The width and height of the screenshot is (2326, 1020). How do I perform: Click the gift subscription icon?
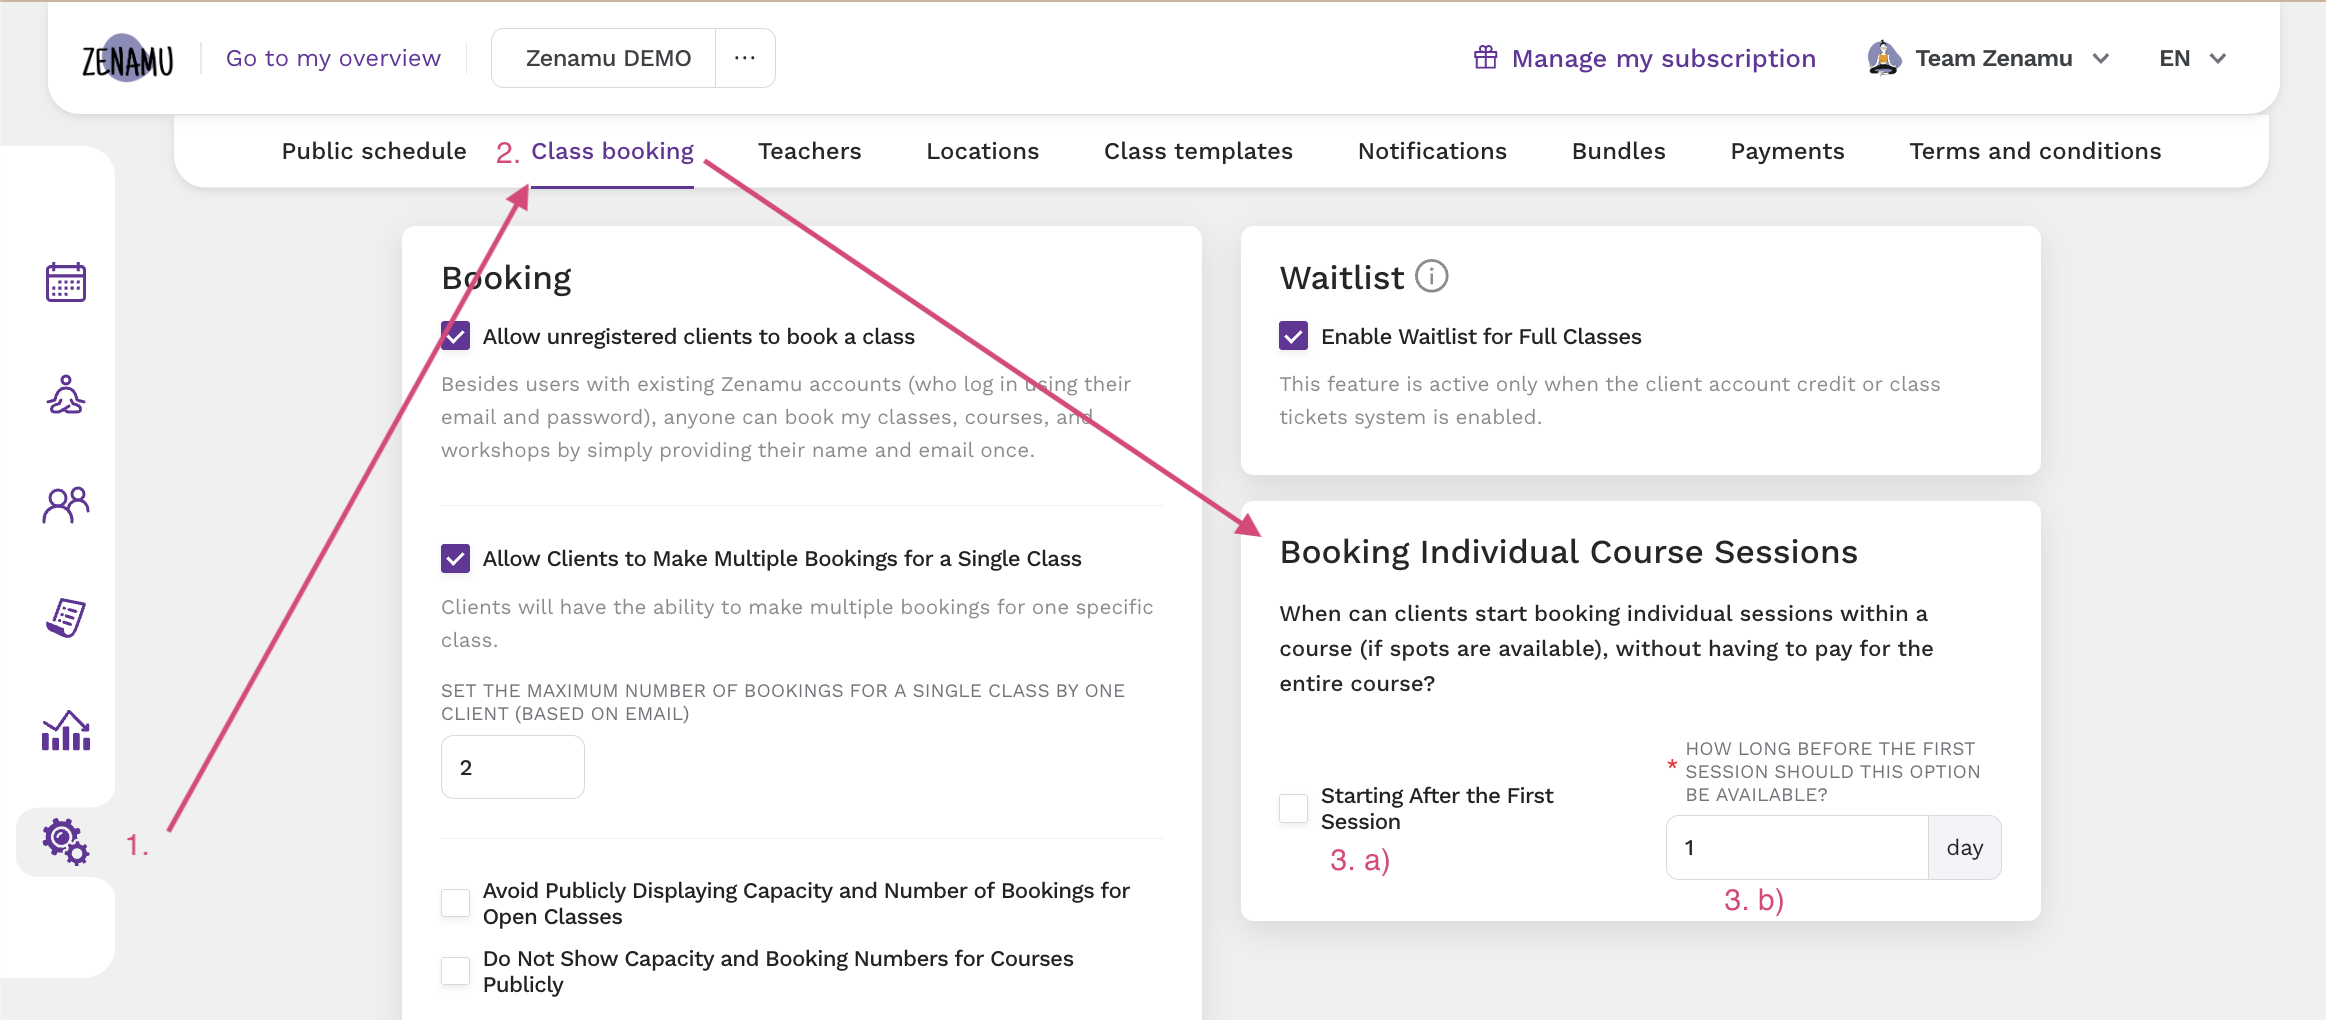coord(1486,58)
